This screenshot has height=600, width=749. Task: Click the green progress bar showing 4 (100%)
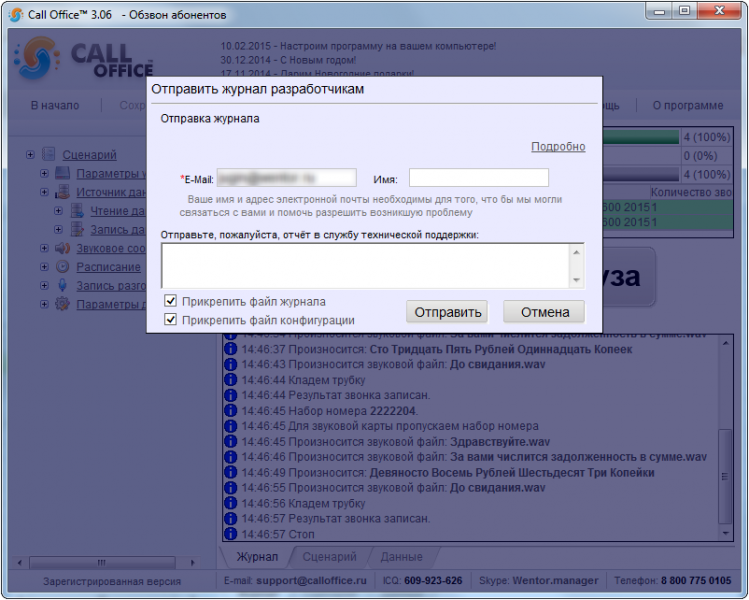[641, 137]
